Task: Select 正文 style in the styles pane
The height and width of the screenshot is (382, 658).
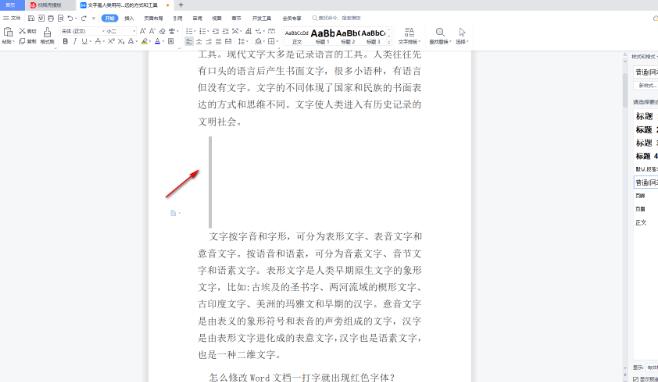Action: tap(645, 222)
